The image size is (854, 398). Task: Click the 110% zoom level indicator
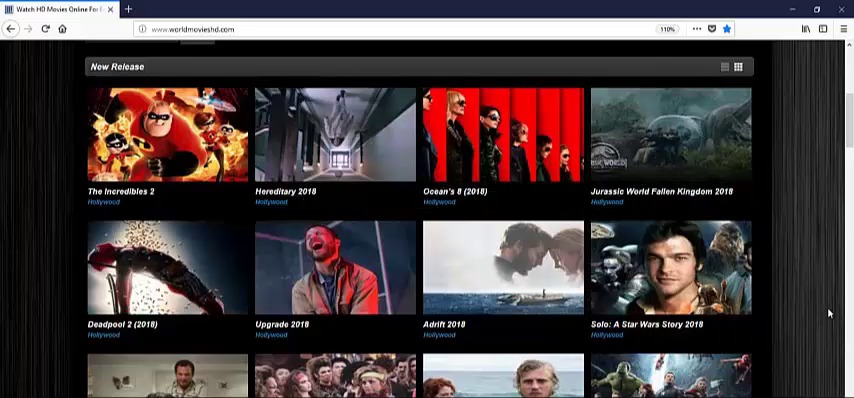tap(667, 29)
